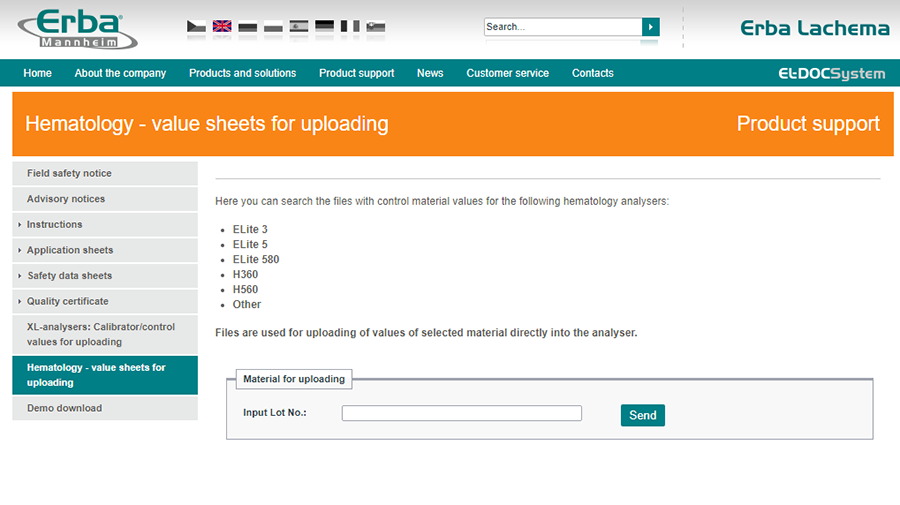This screenshot has width=900, height=505.
Task: Click the Send button
Action: click(x=642, y=415)
